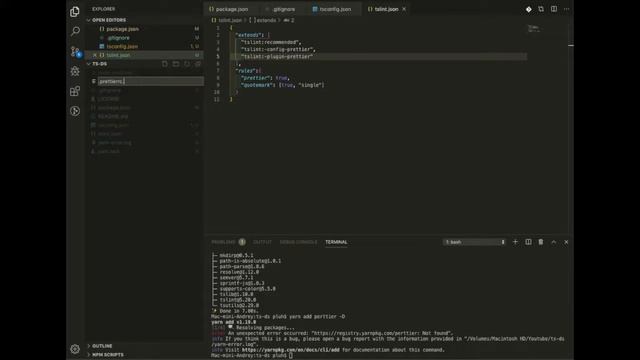Open the Extensions view
This screenshot has height=360, width=640.
75,91
